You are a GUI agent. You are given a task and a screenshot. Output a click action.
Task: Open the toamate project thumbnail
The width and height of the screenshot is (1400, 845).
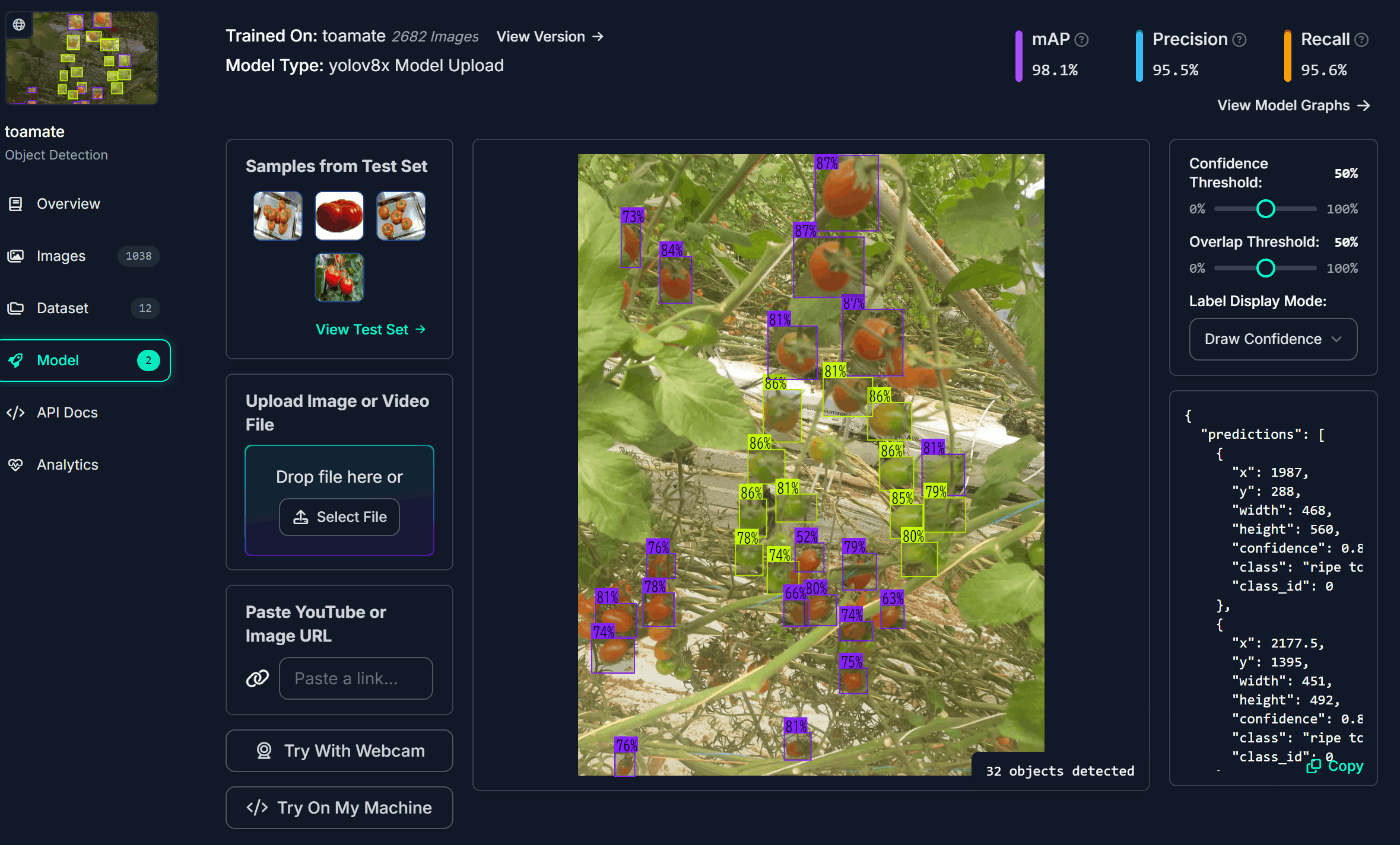click(x=82, y=58)
